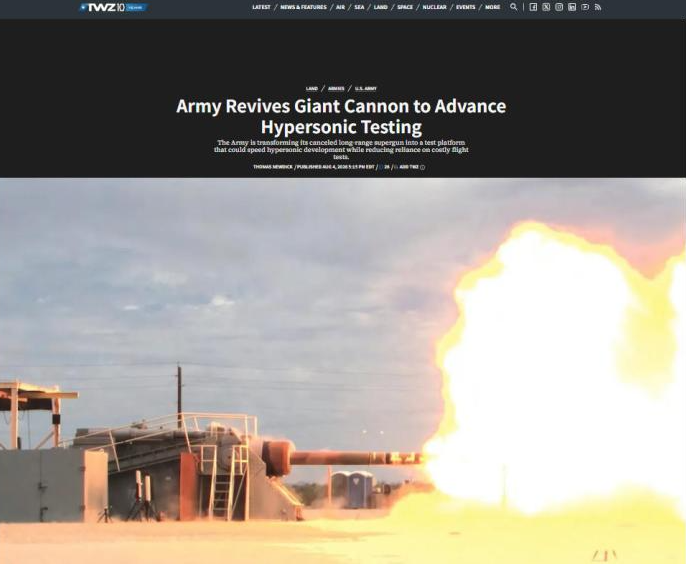686x565 pixels.
Task: Open TWZ X (Twitter) icon
Action: [546, 7]
